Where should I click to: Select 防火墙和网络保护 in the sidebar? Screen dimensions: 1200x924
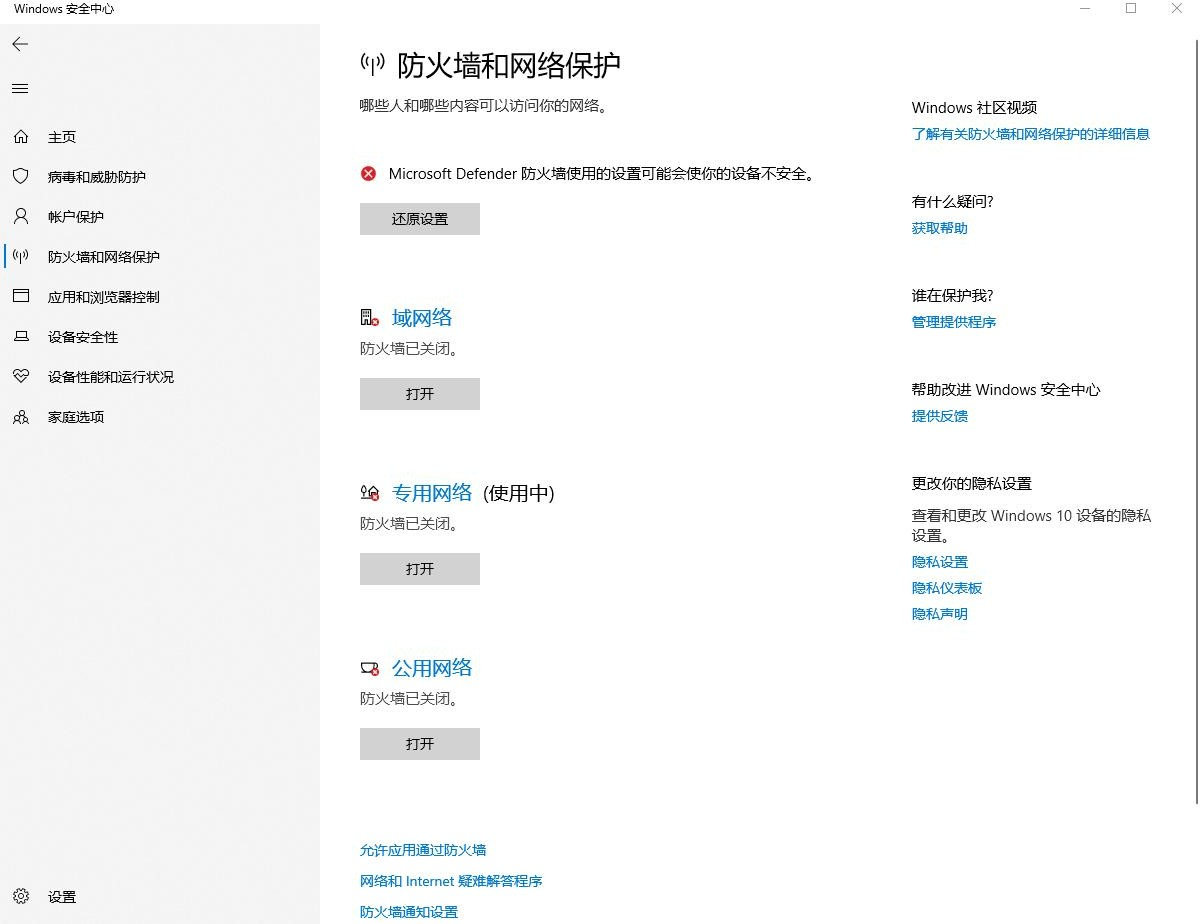pos(104,257)
